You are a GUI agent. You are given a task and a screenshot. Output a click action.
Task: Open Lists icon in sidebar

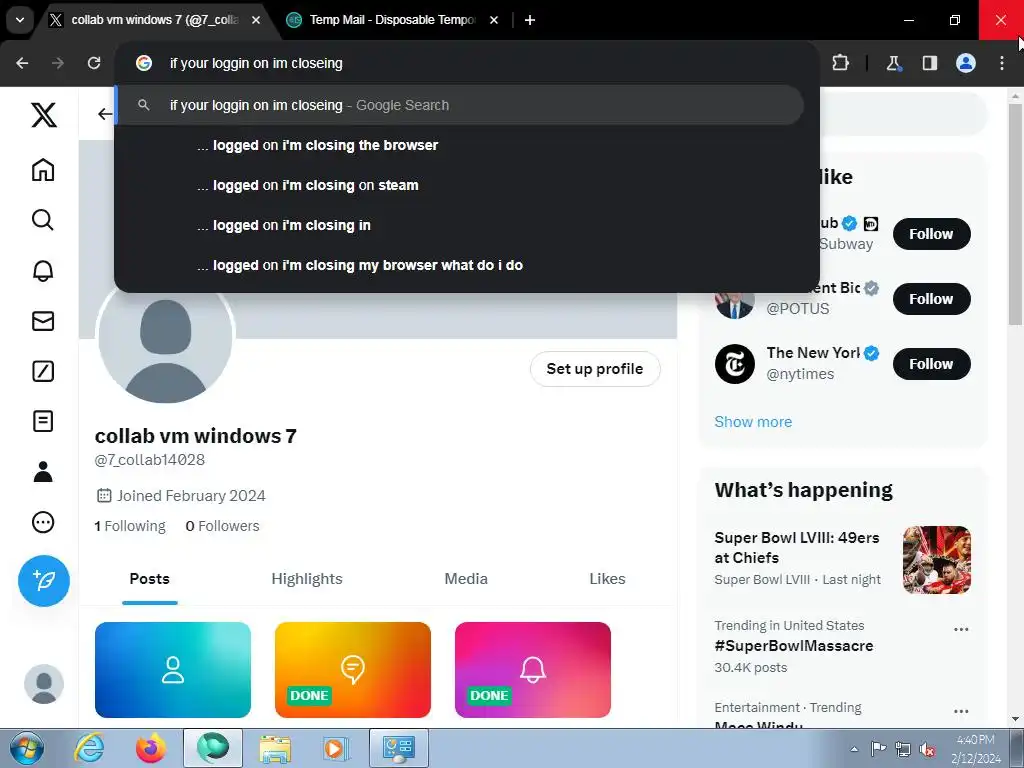tap(43, 421)
